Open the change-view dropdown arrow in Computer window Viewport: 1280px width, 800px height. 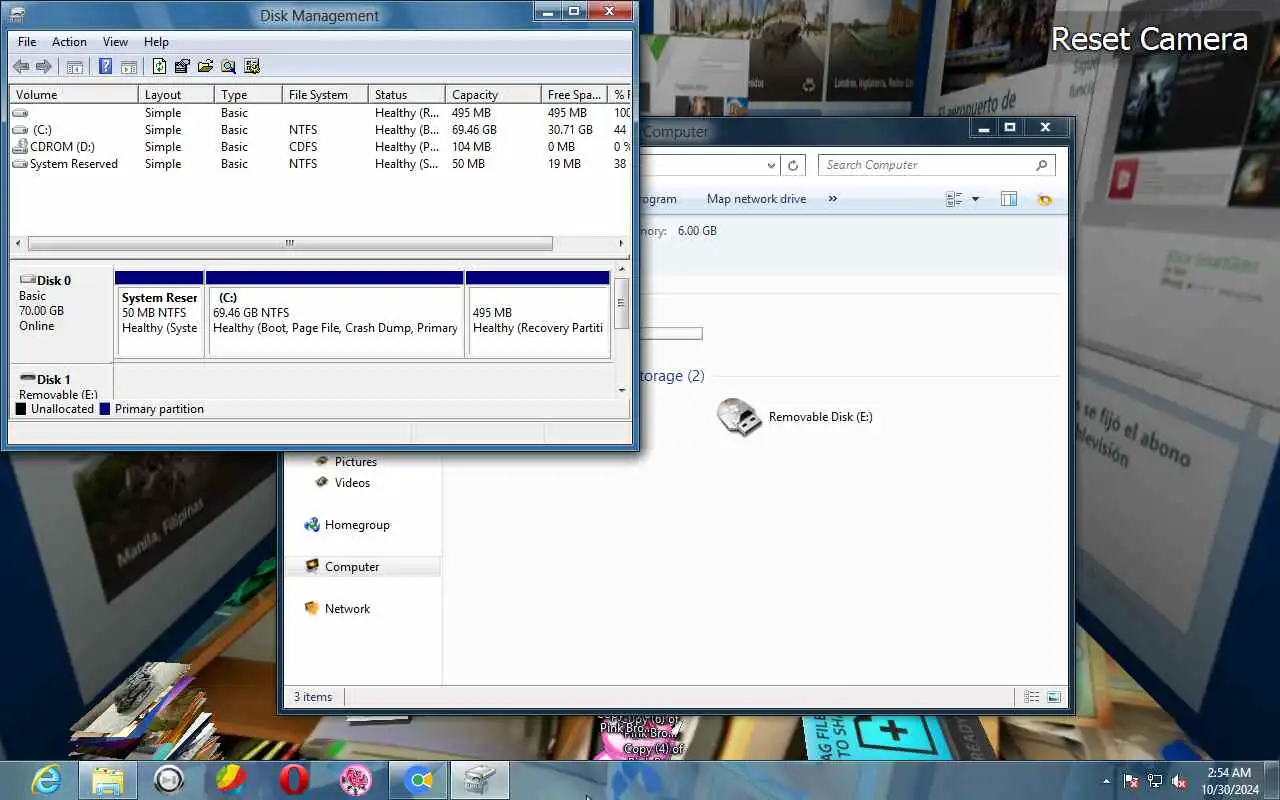[x=976, y=199]
